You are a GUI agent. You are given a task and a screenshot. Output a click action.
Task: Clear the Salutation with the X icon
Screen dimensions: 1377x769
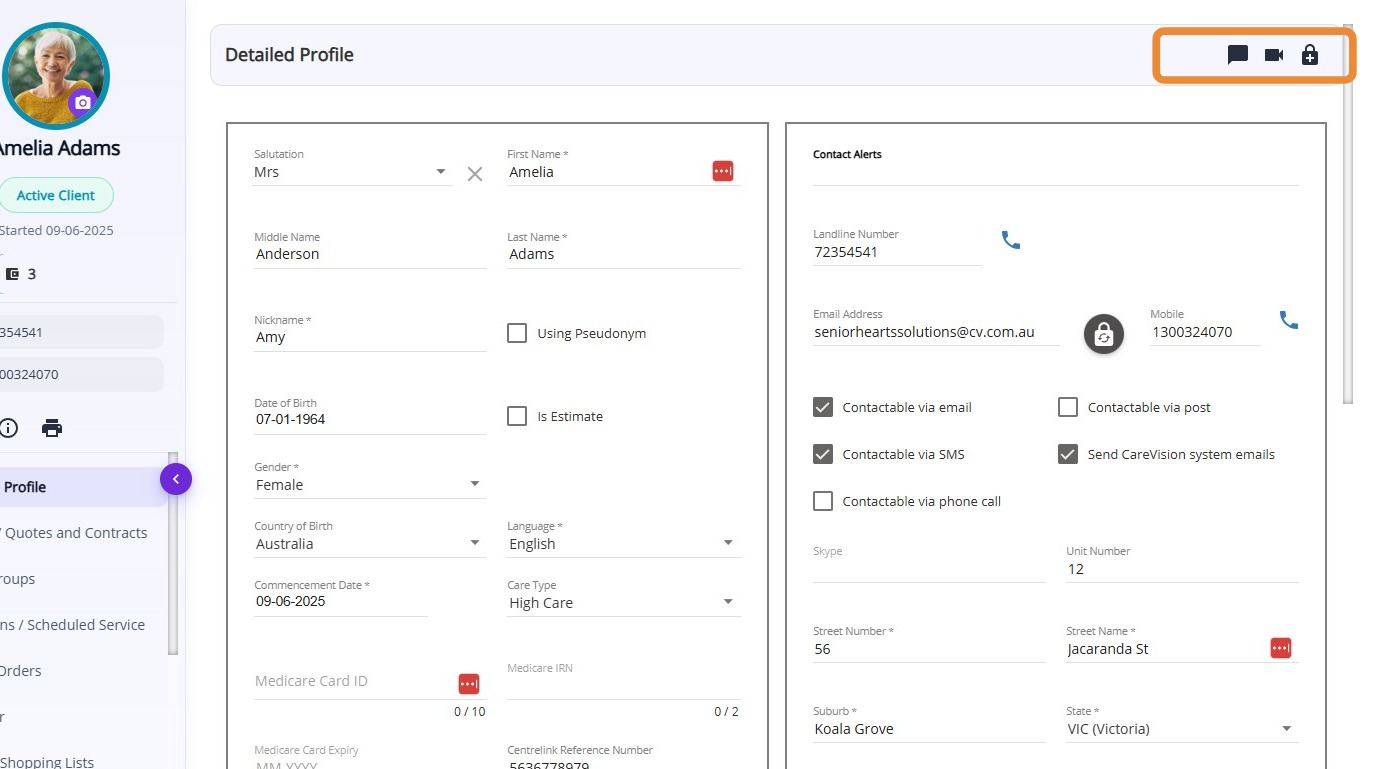click(475, 174)
